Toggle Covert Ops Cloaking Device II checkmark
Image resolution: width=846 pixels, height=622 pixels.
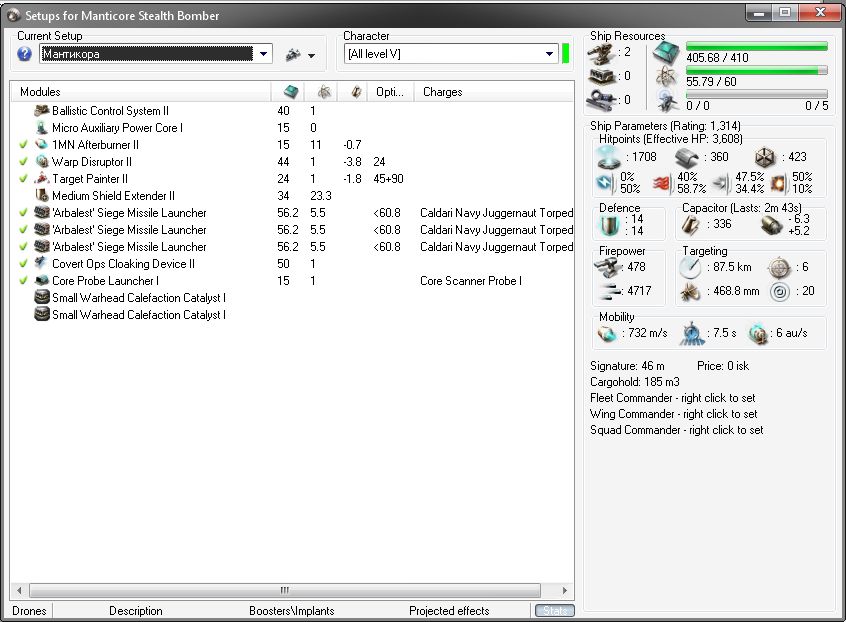pos(23,264)
